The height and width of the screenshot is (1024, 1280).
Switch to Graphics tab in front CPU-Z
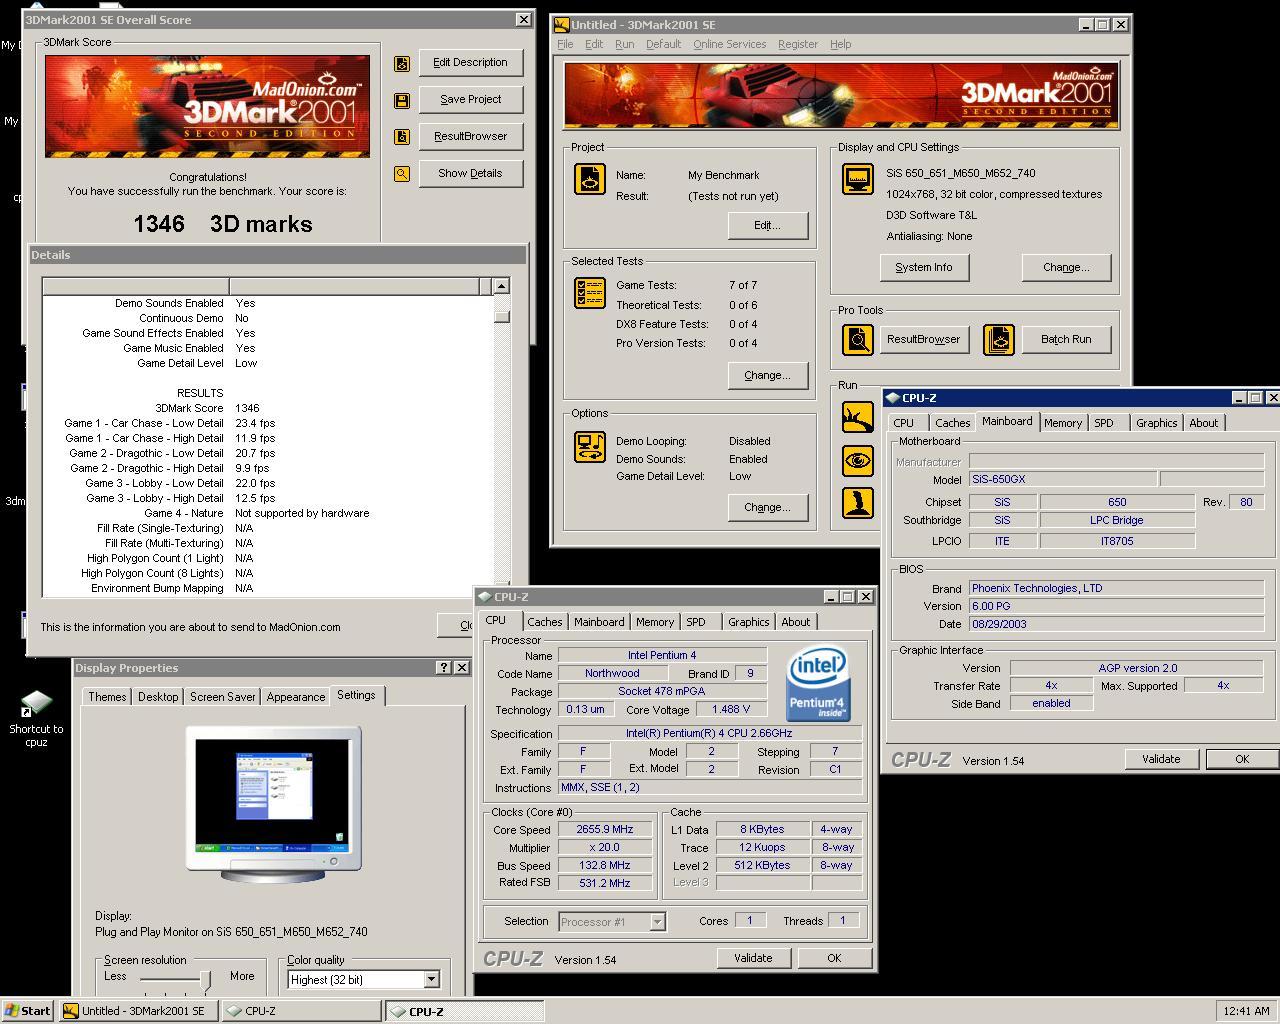pyautogui.click(x=748, y=622)
